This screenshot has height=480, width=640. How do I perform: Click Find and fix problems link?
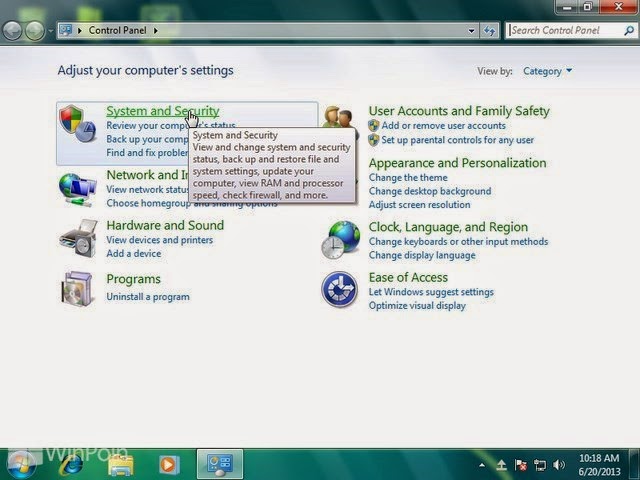147,153
